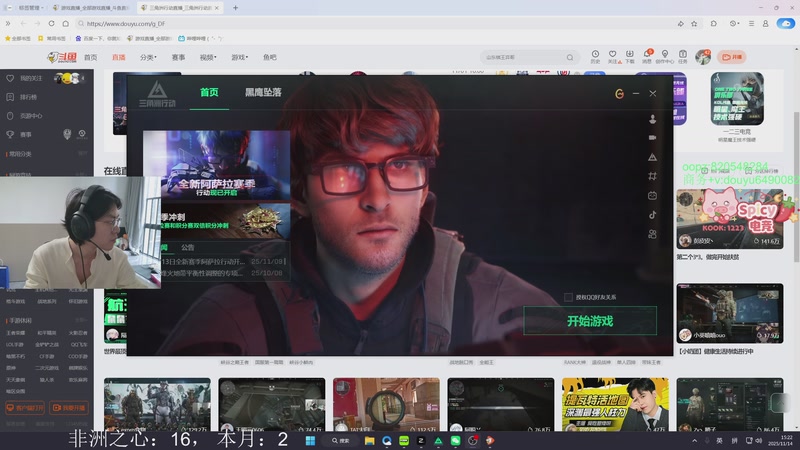Open 排行榜 in Douyu left sidebar

click(28, 97)
